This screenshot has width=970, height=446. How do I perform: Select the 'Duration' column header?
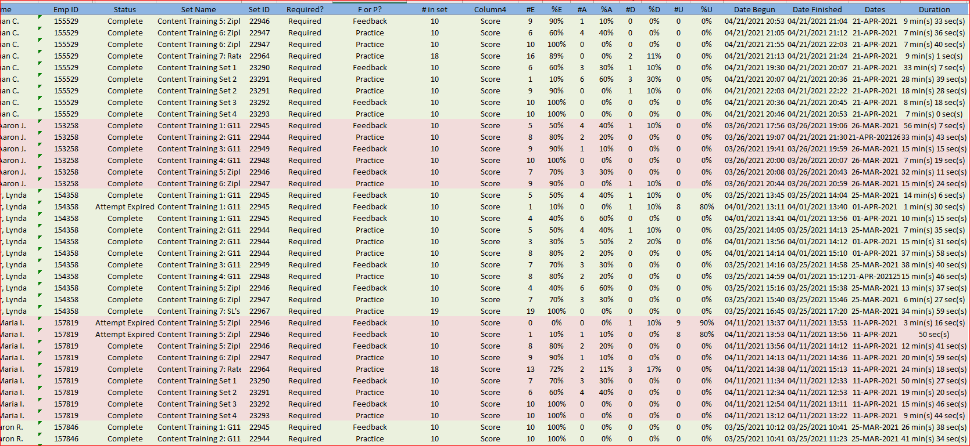coord(934,9)
